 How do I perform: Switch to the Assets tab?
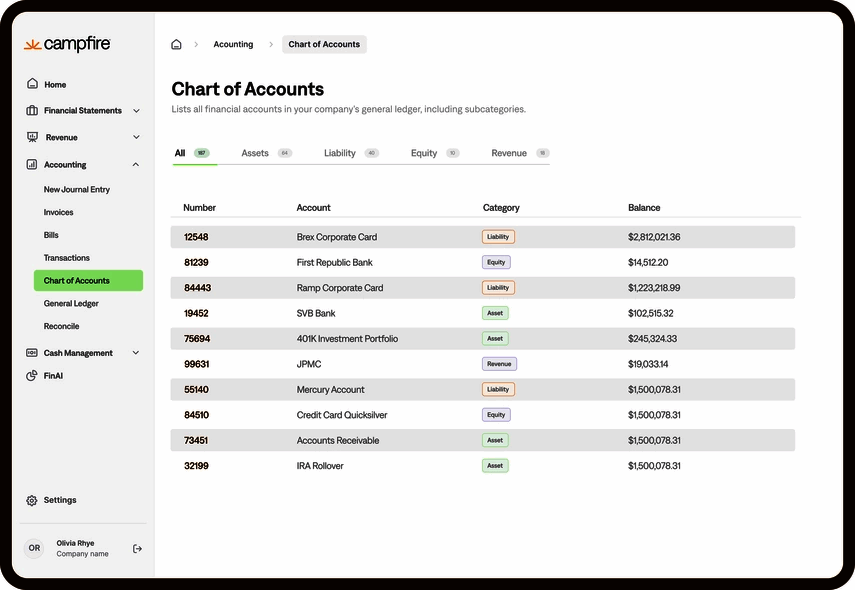pos(255,153)
